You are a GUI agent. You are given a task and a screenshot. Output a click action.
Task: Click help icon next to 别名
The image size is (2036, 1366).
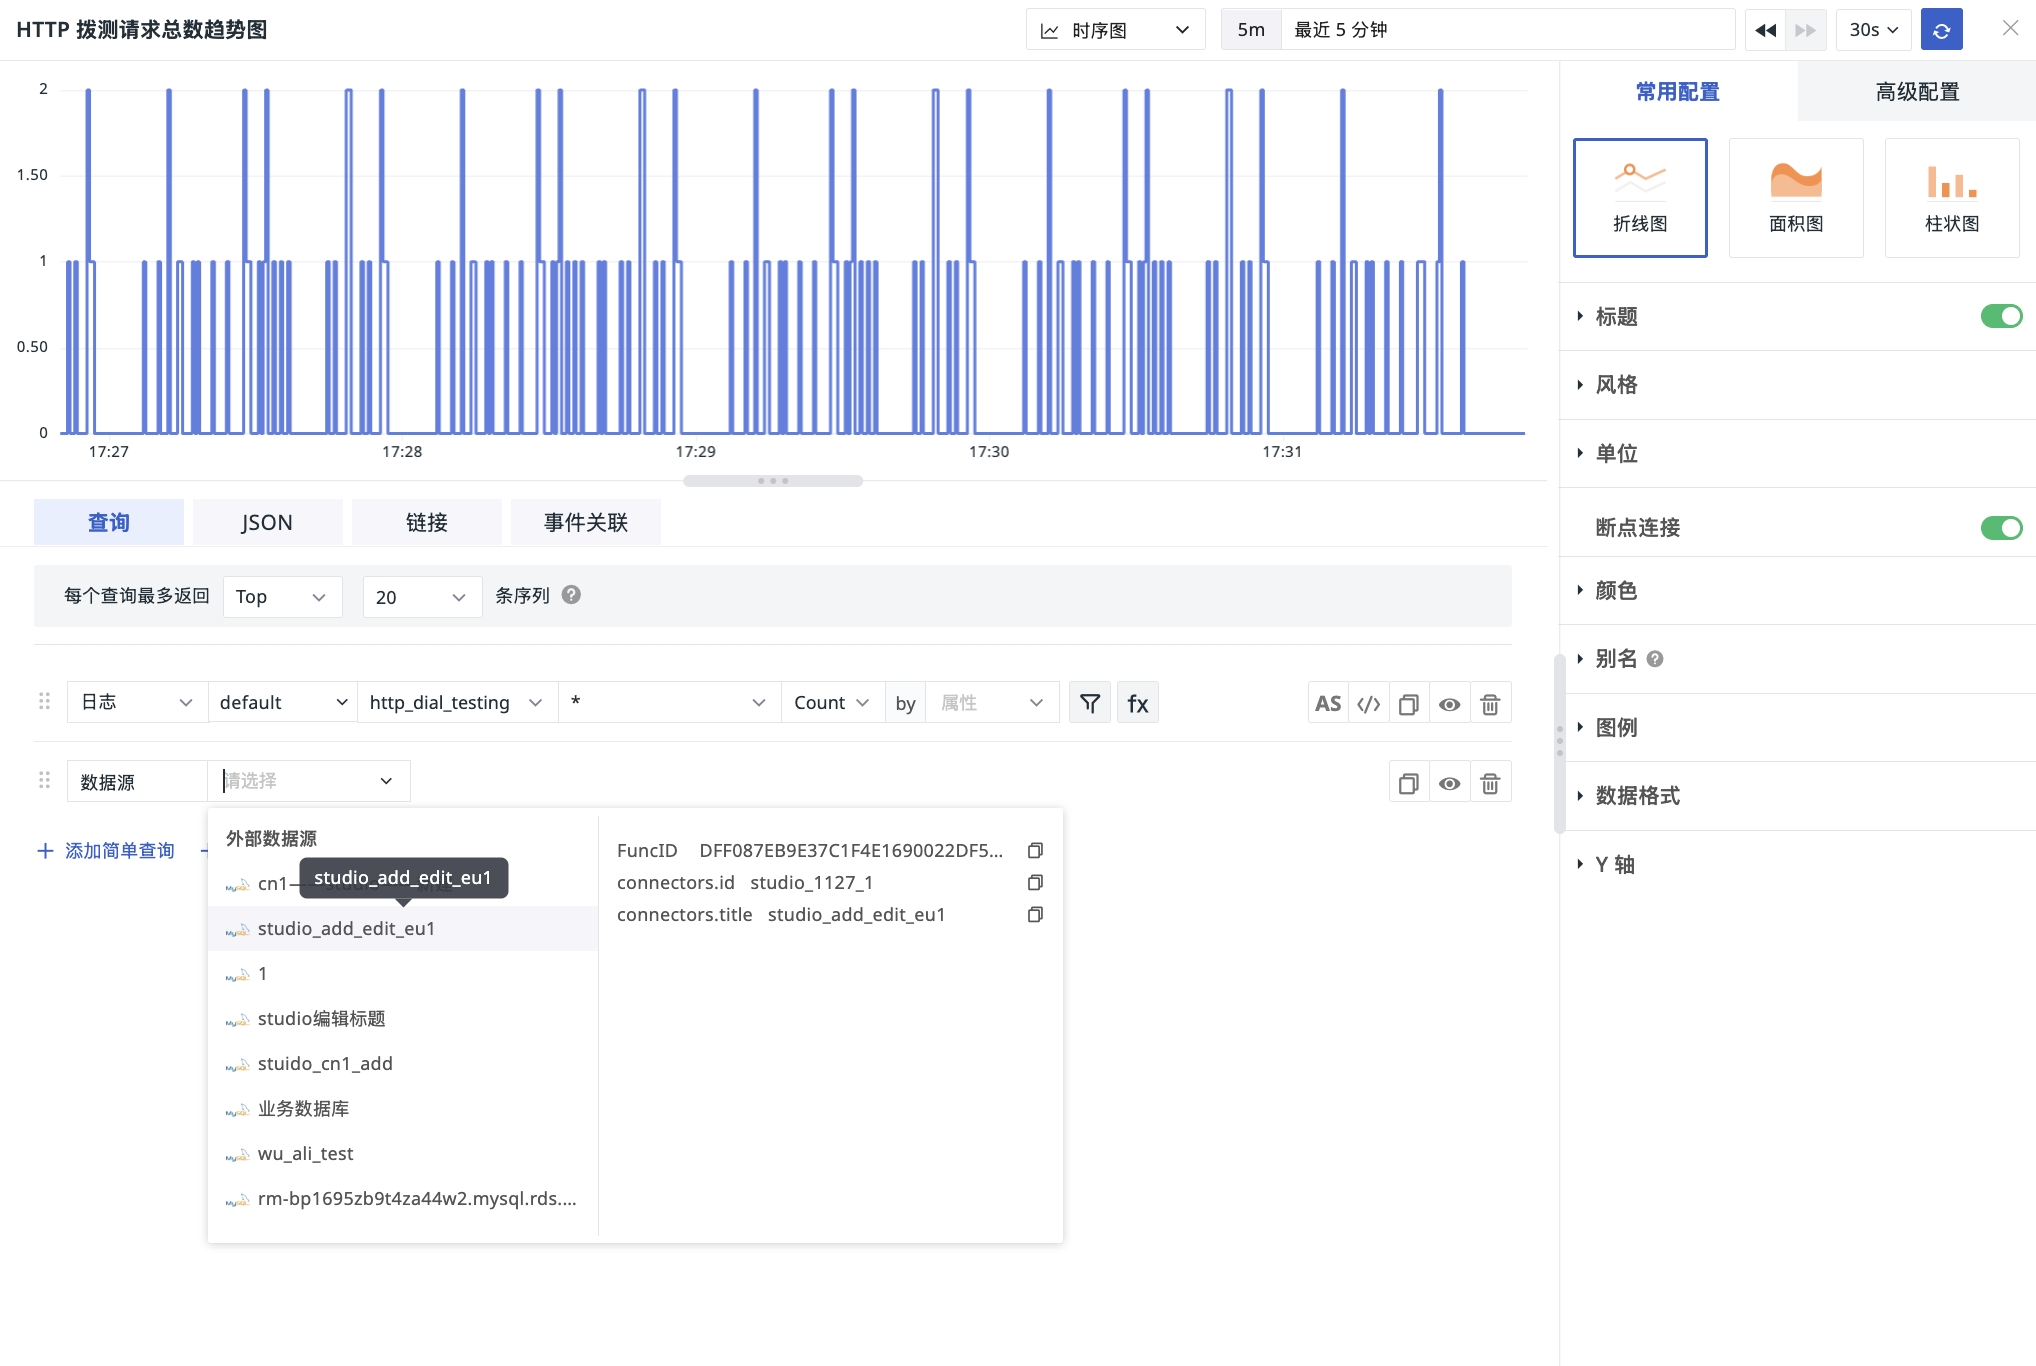(x=1655, y=659)
